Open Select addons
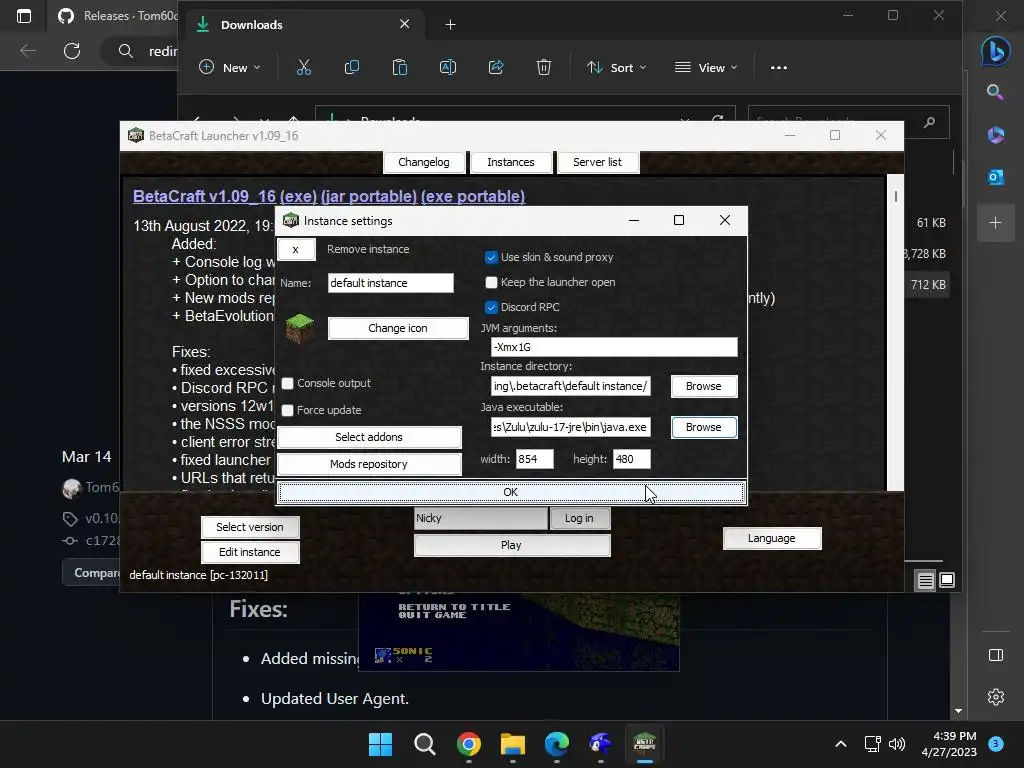 click(x=369, y=437)
